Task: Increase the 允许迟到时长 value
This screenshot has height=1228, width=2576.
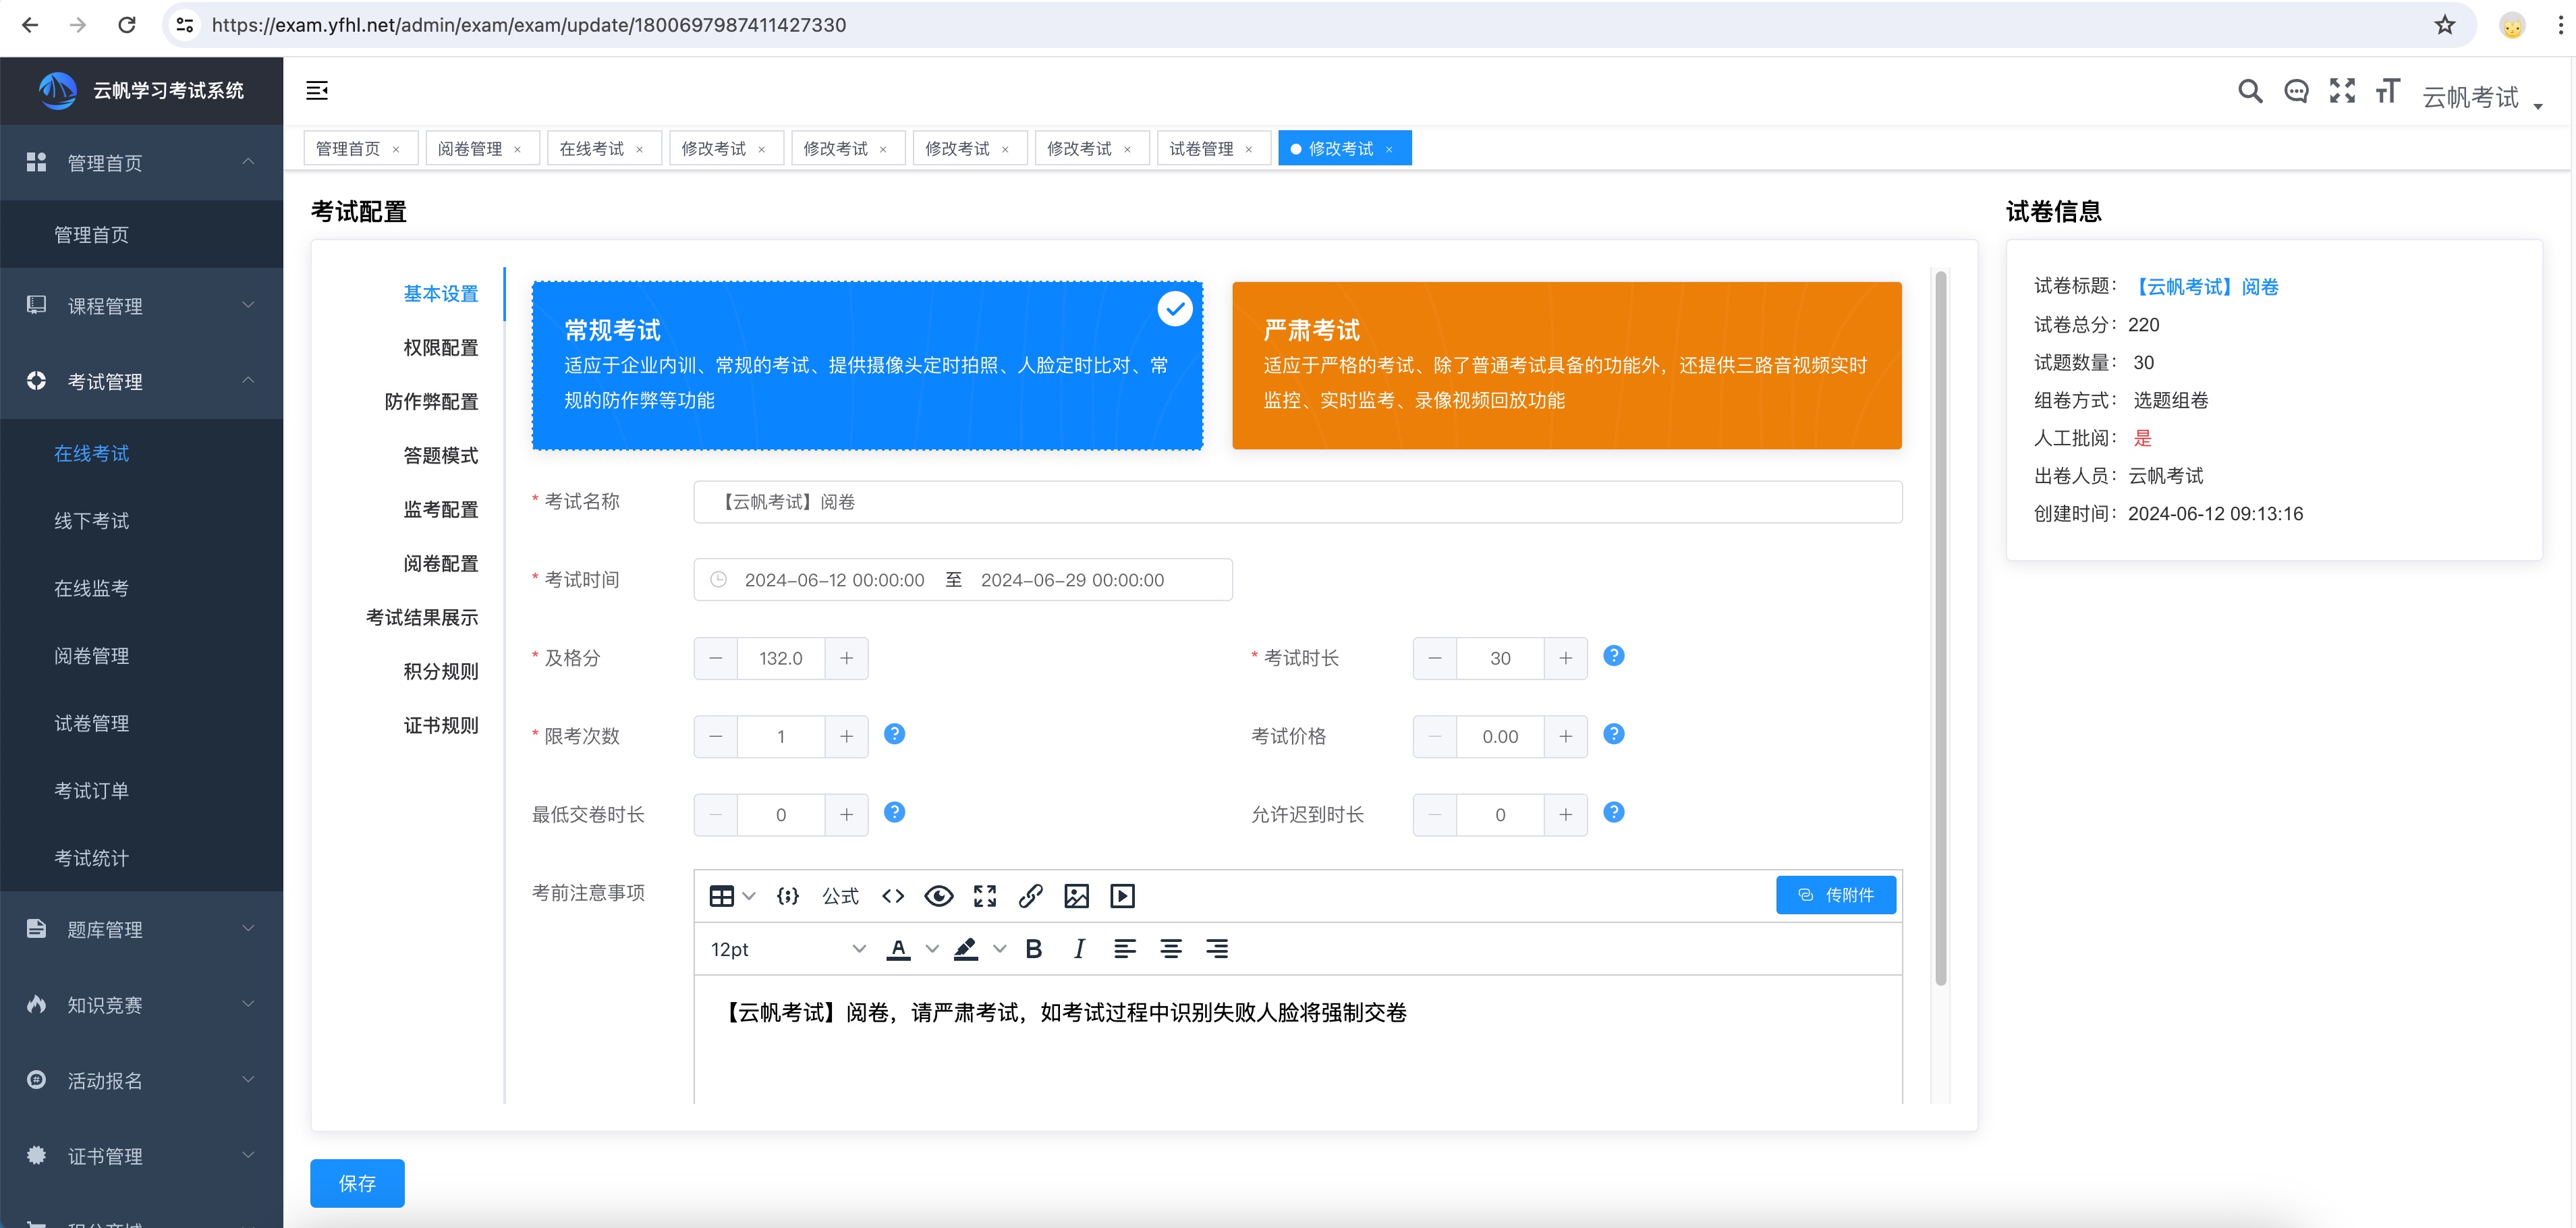Action: point(1566,814)
